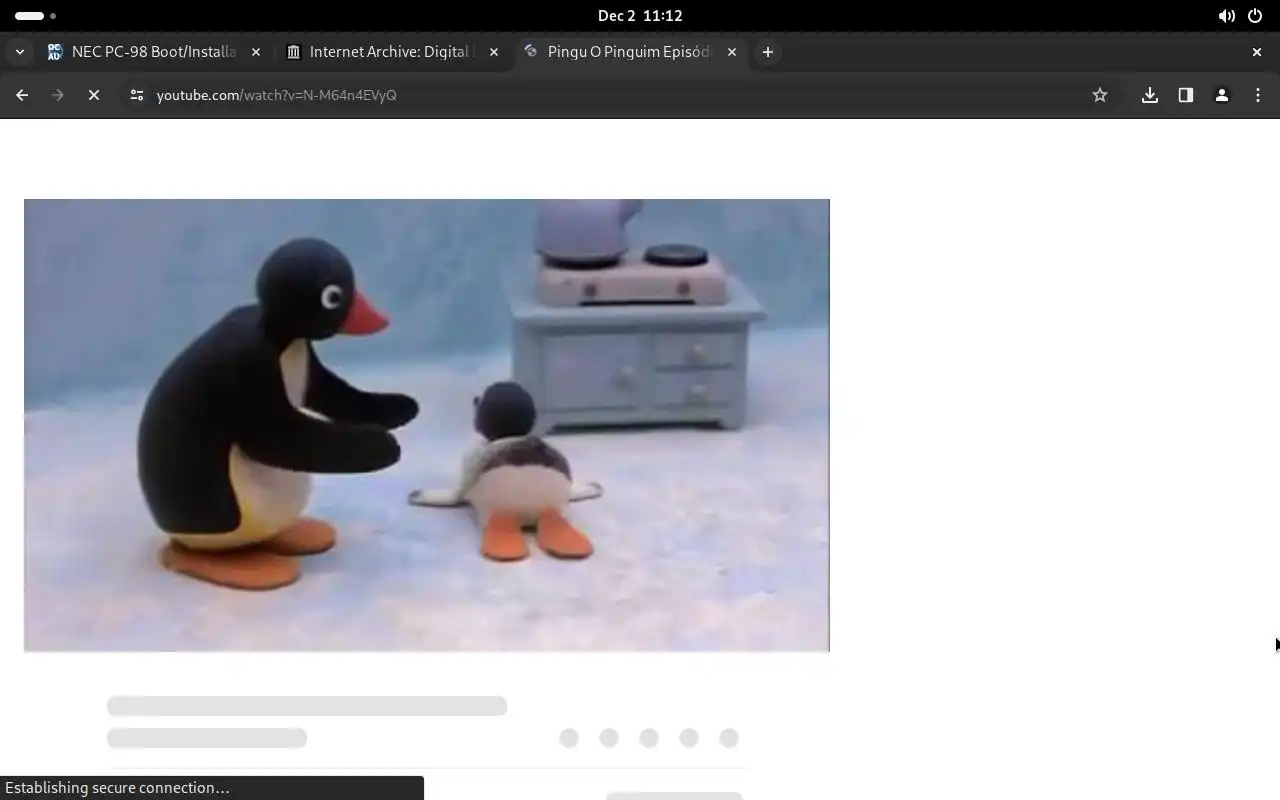Click the Pingu video player
Screen dimensions: 1280x800
pyautogui.click(x=427, y=425)
